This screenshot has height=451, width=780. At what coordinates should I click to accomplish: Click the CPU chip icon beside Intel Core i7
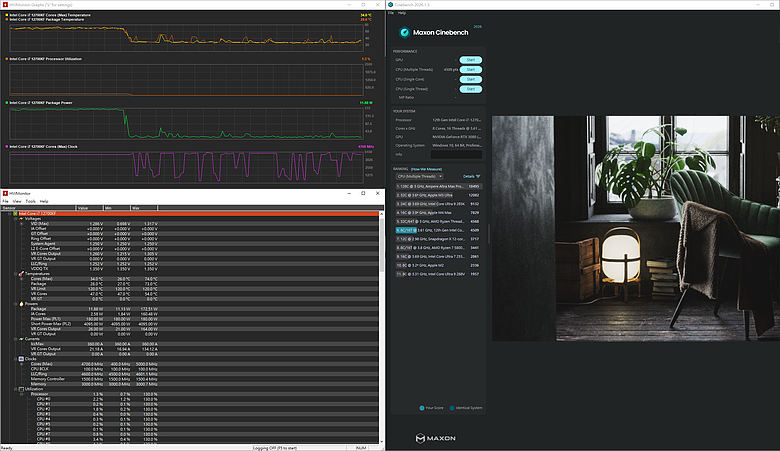click(x=15, y=213)
